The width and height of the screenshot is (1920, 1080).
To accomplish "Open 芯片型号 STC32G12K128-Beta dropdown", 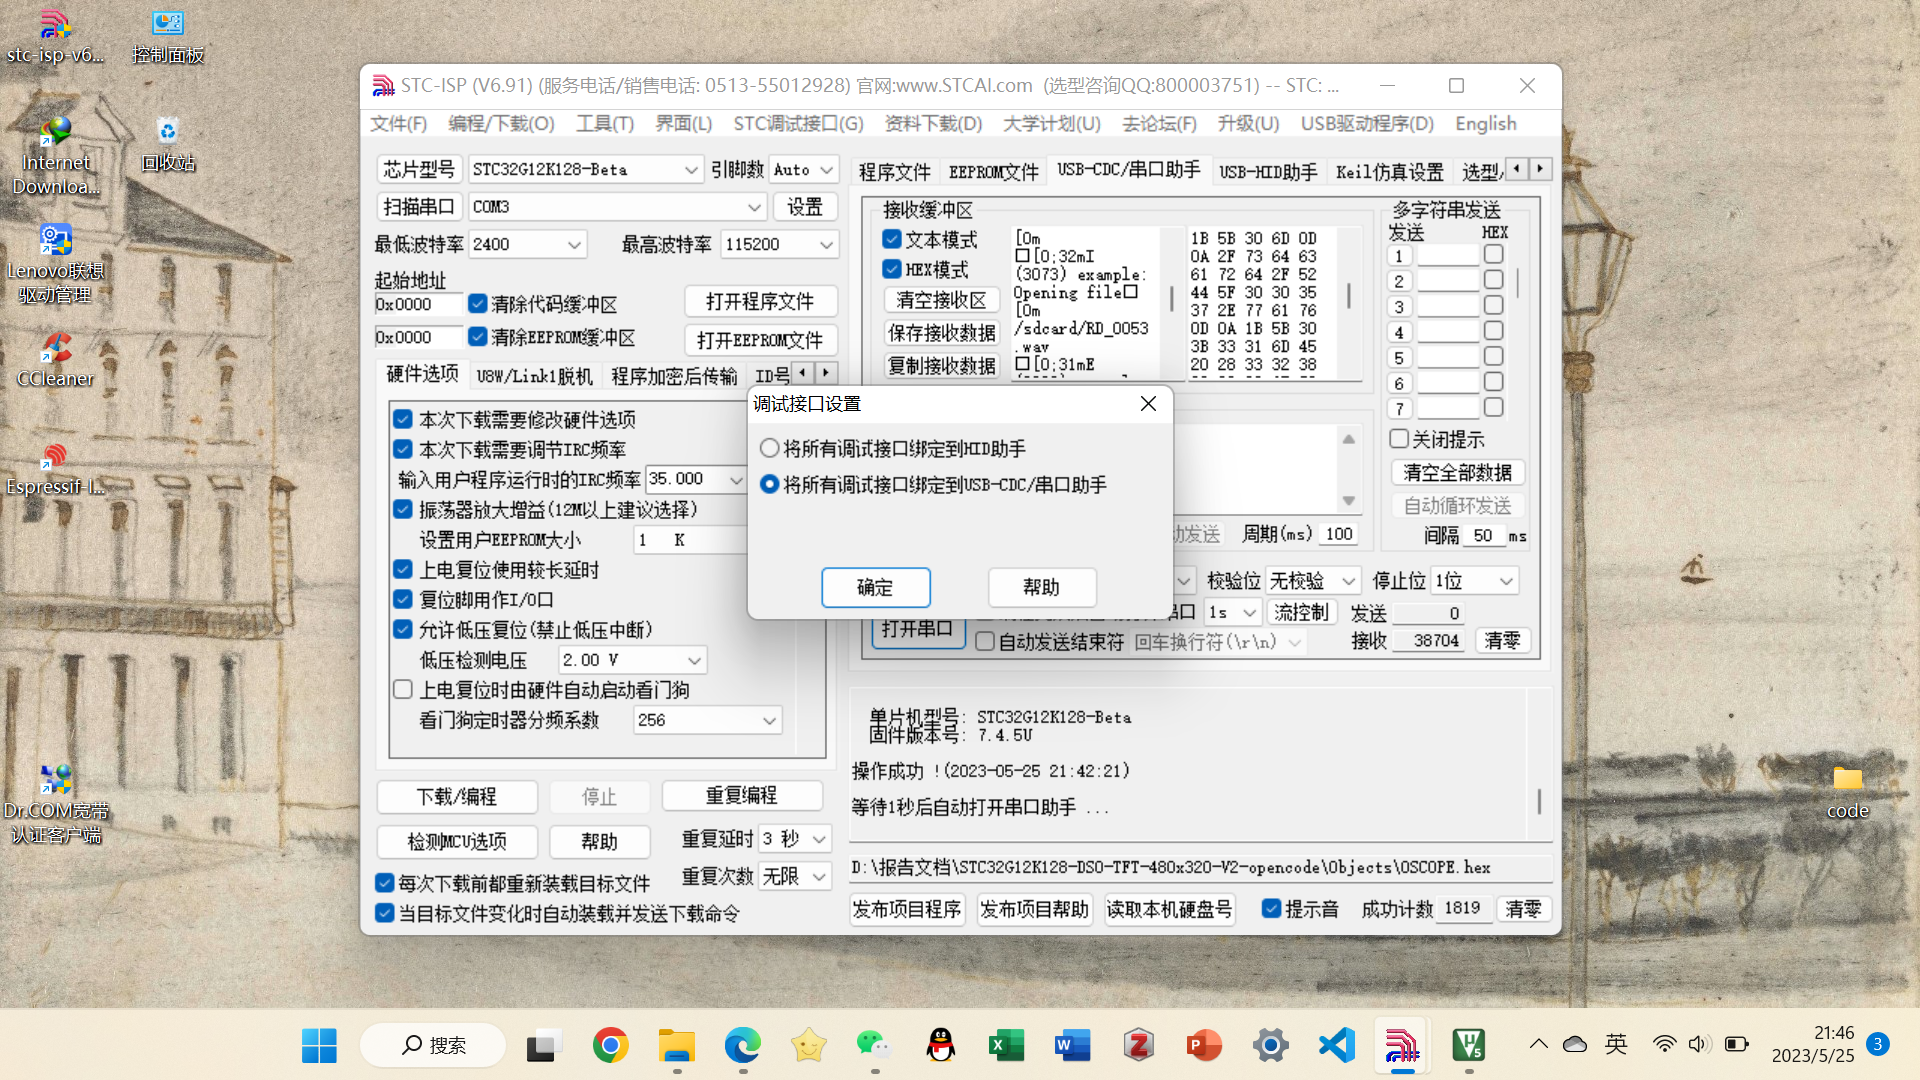I will [586, 169].
